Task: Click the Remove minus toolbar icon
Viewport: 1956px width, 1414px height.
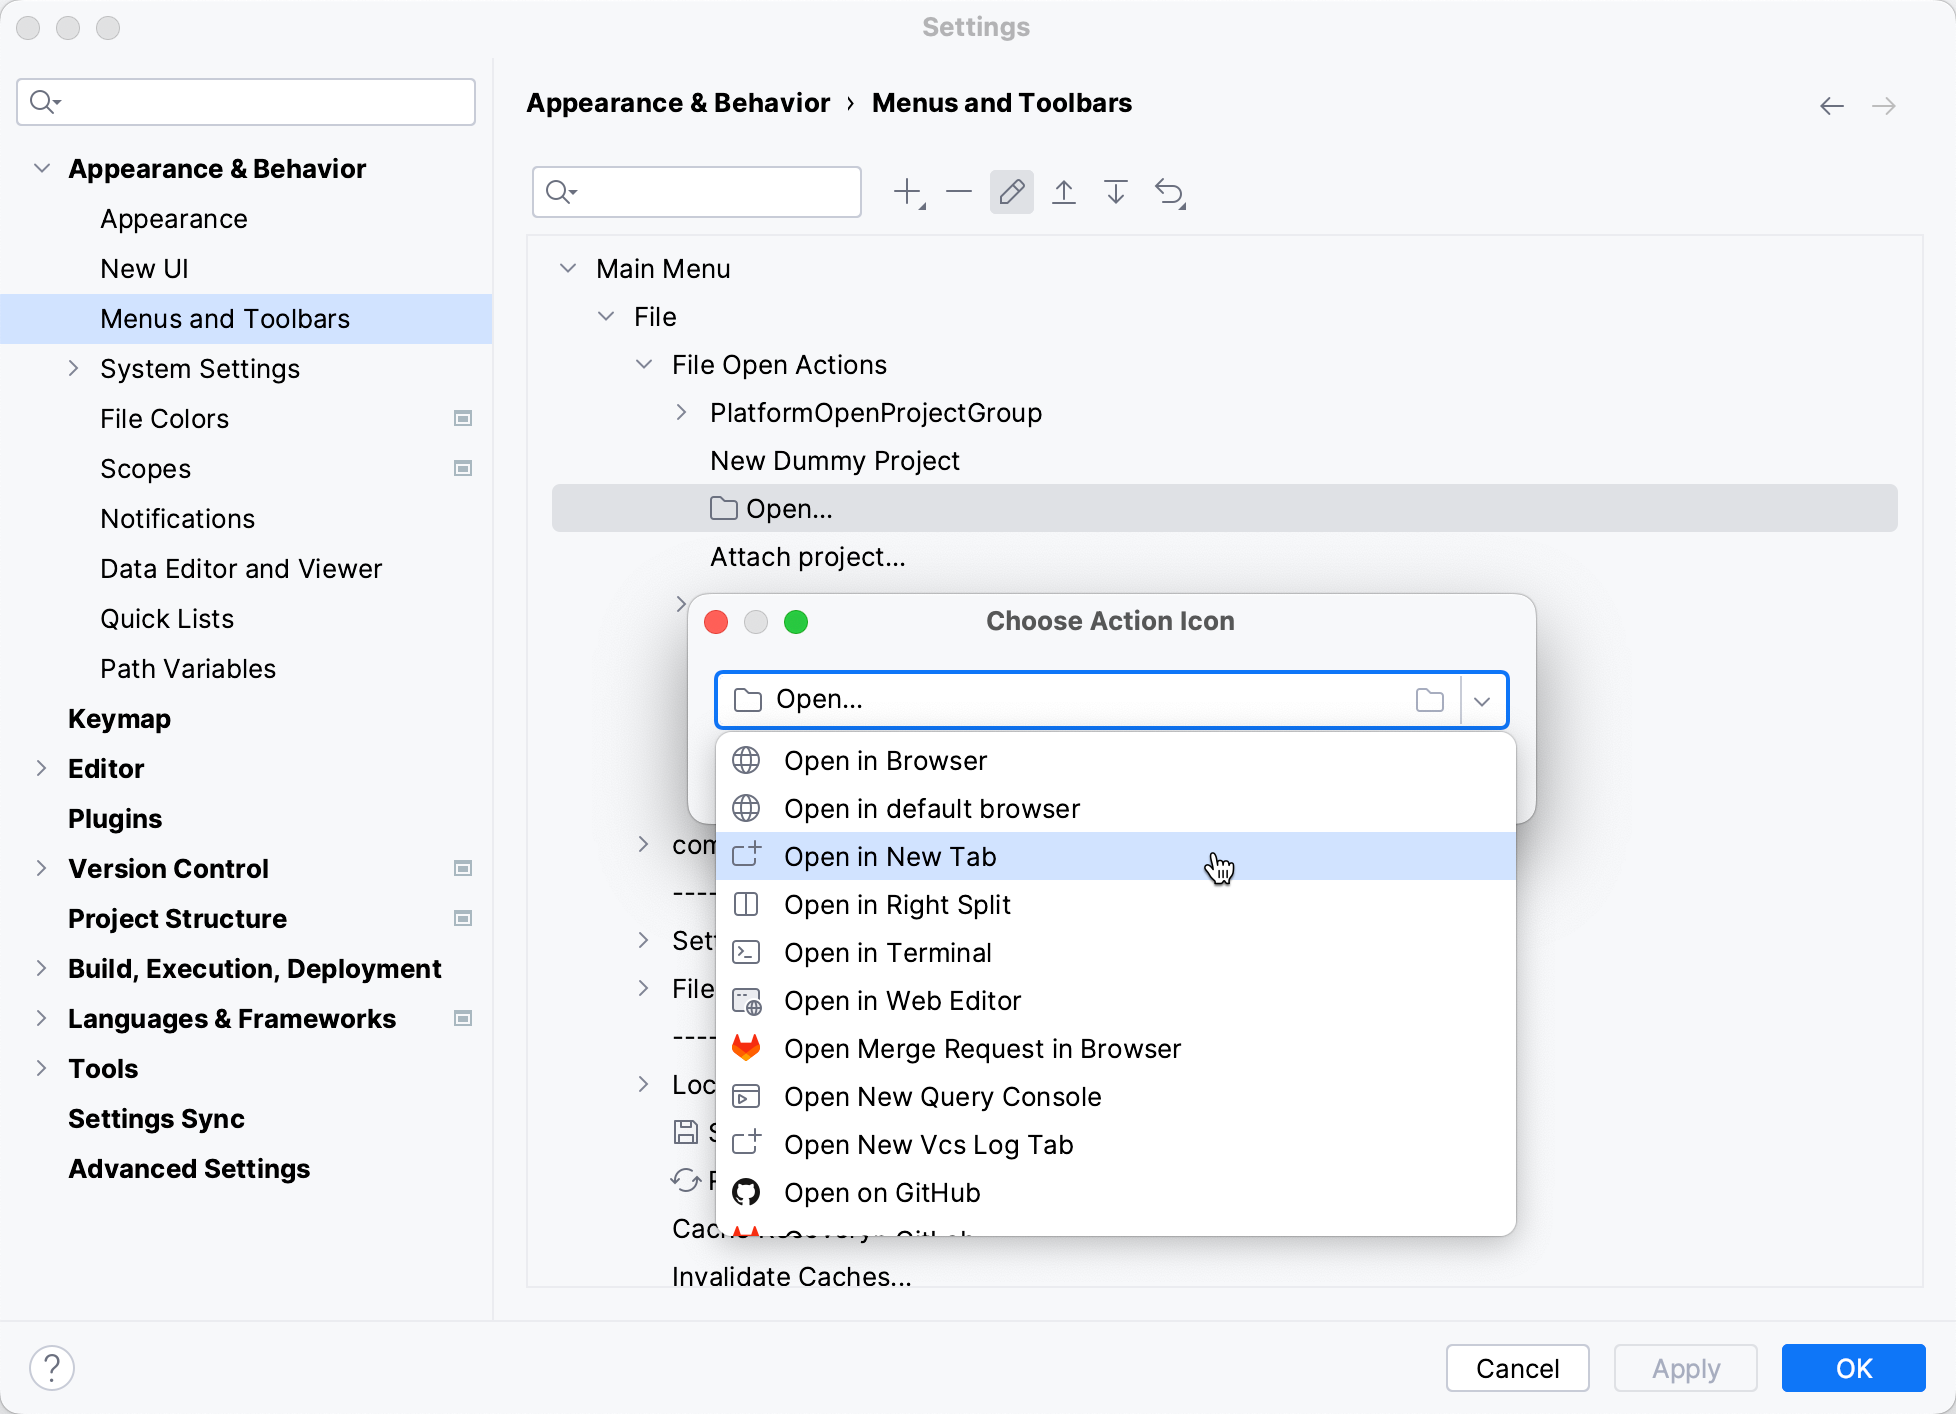Action: (959, 192)
